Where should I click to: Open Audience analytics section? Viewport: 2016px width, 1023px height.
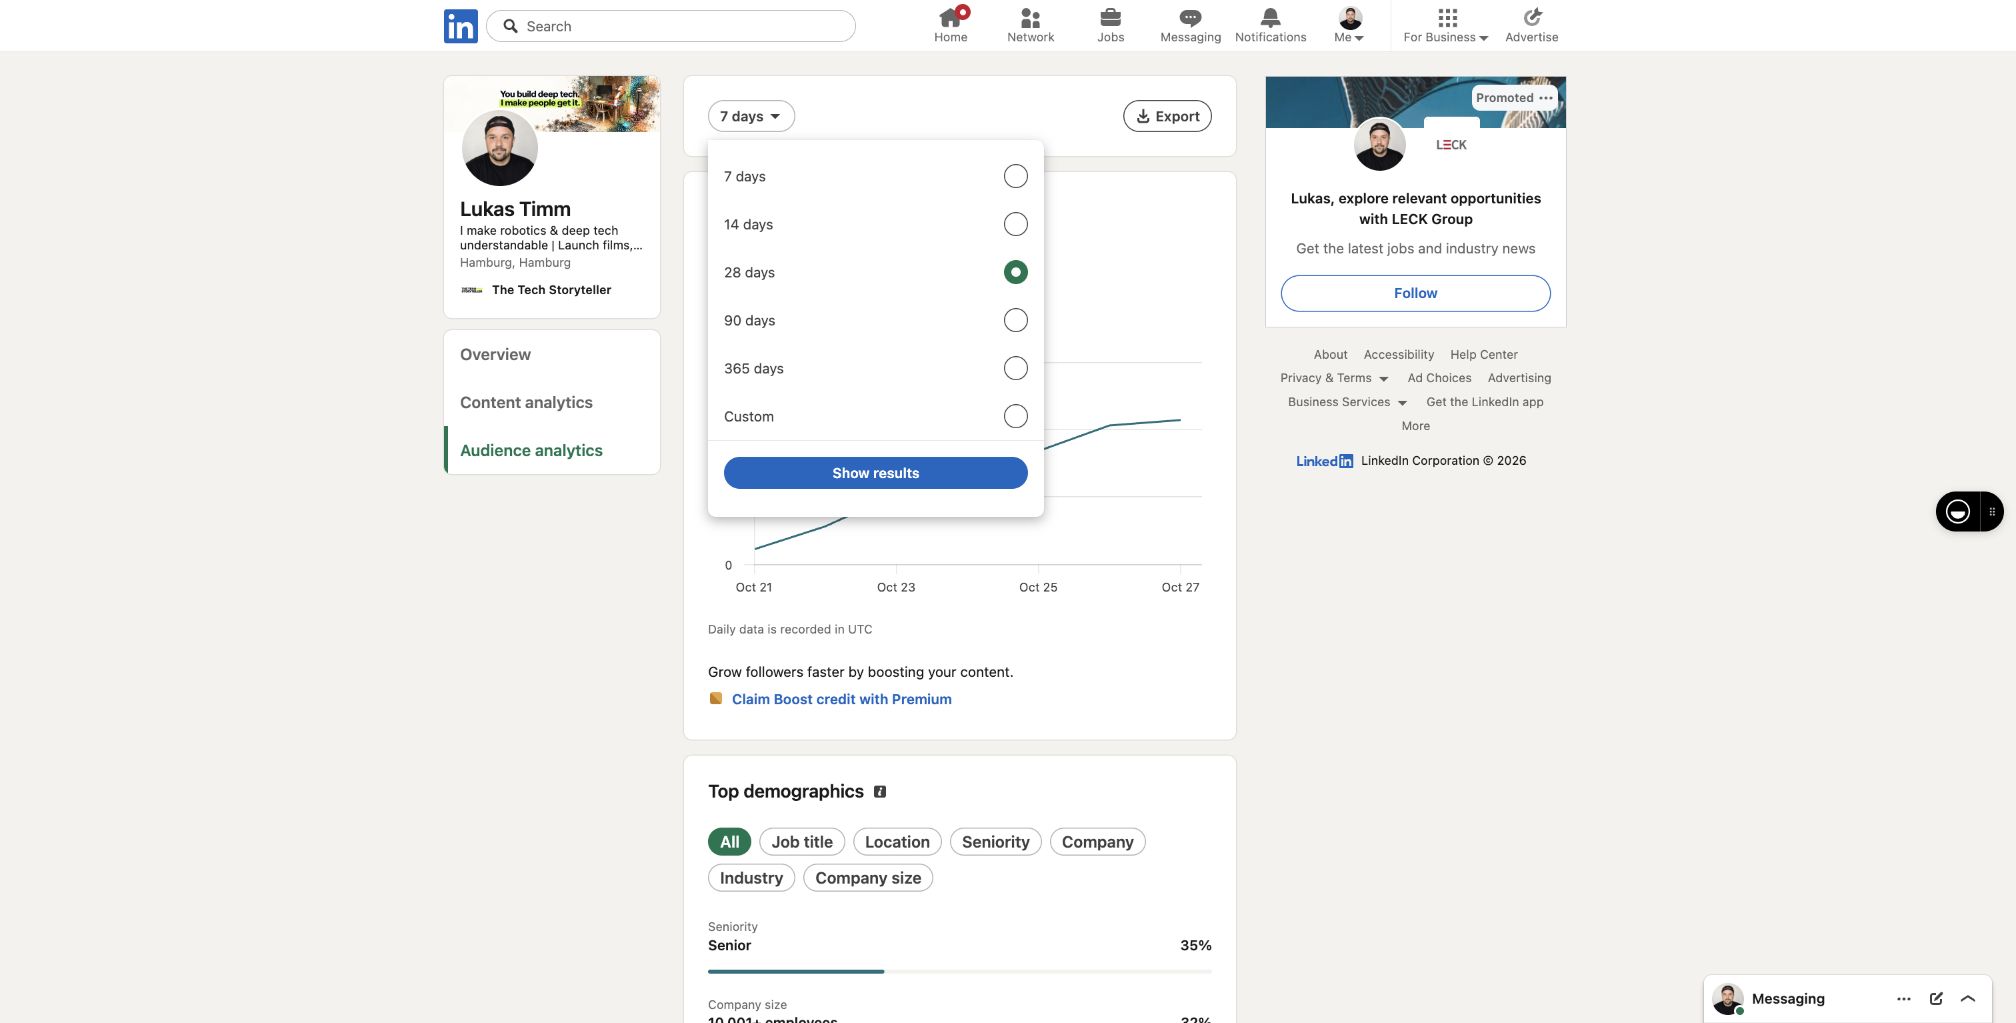(x=531, y=450)
